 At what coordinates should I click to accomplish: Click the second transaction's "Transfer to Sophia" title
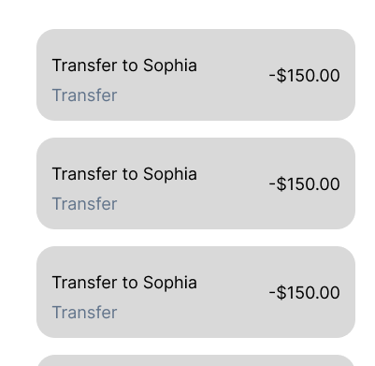pos(124,174)
